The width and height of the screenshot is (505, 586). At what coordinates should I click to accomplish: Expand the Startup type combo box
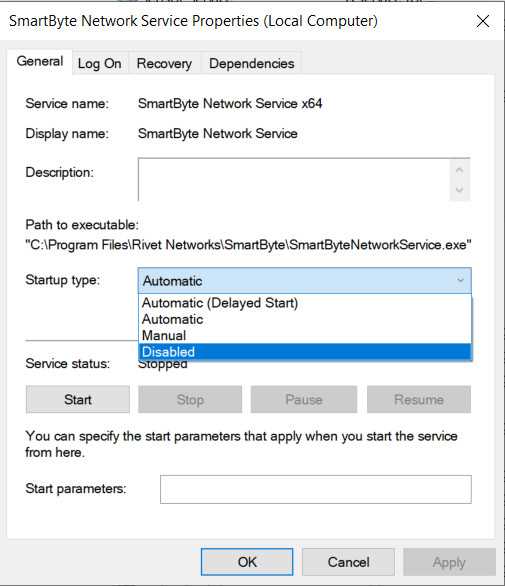304,280
